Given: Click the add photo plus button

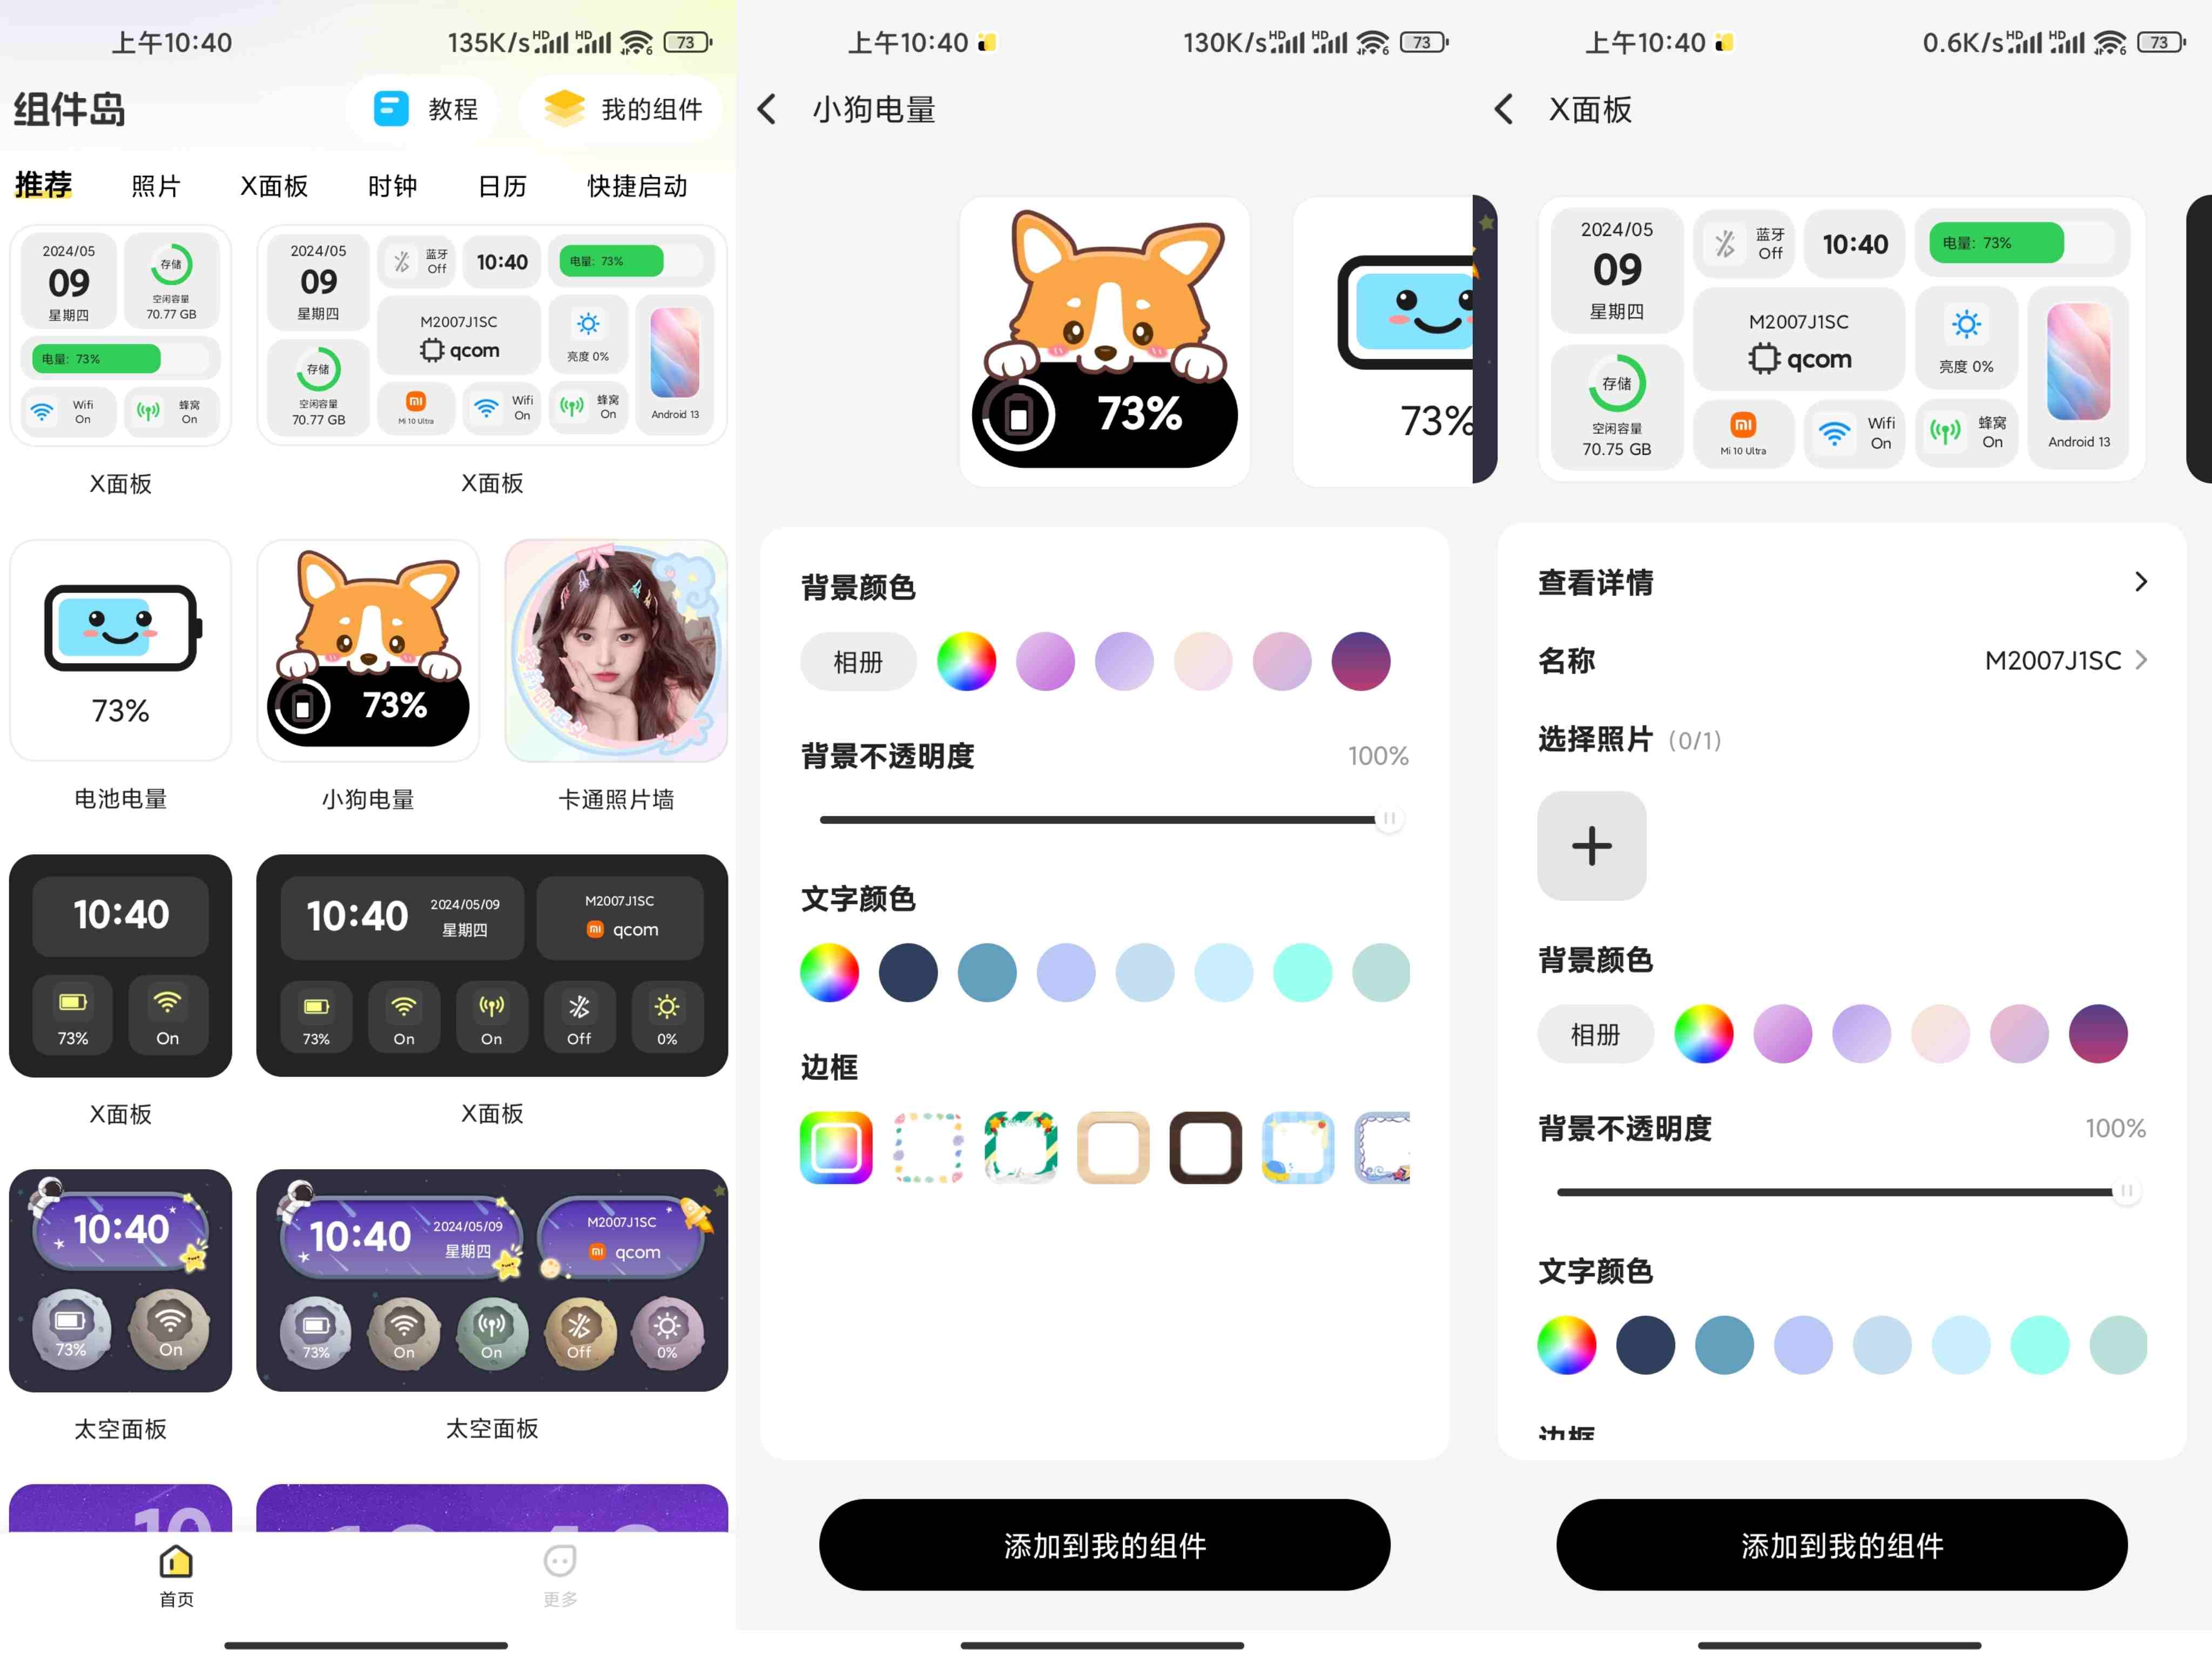Looking at the screenshot, I should (x=1588, y=845).
